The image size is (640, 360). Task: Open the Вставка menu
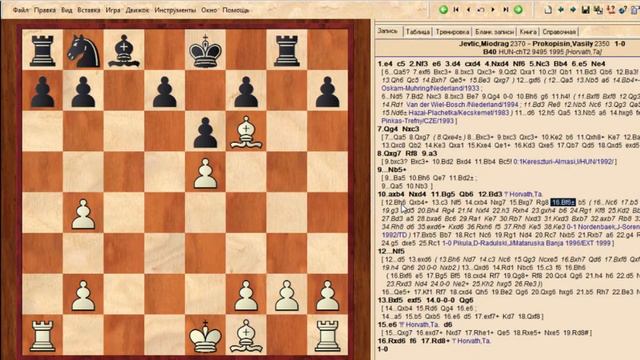pyautogui.click(x=89, y=10)
